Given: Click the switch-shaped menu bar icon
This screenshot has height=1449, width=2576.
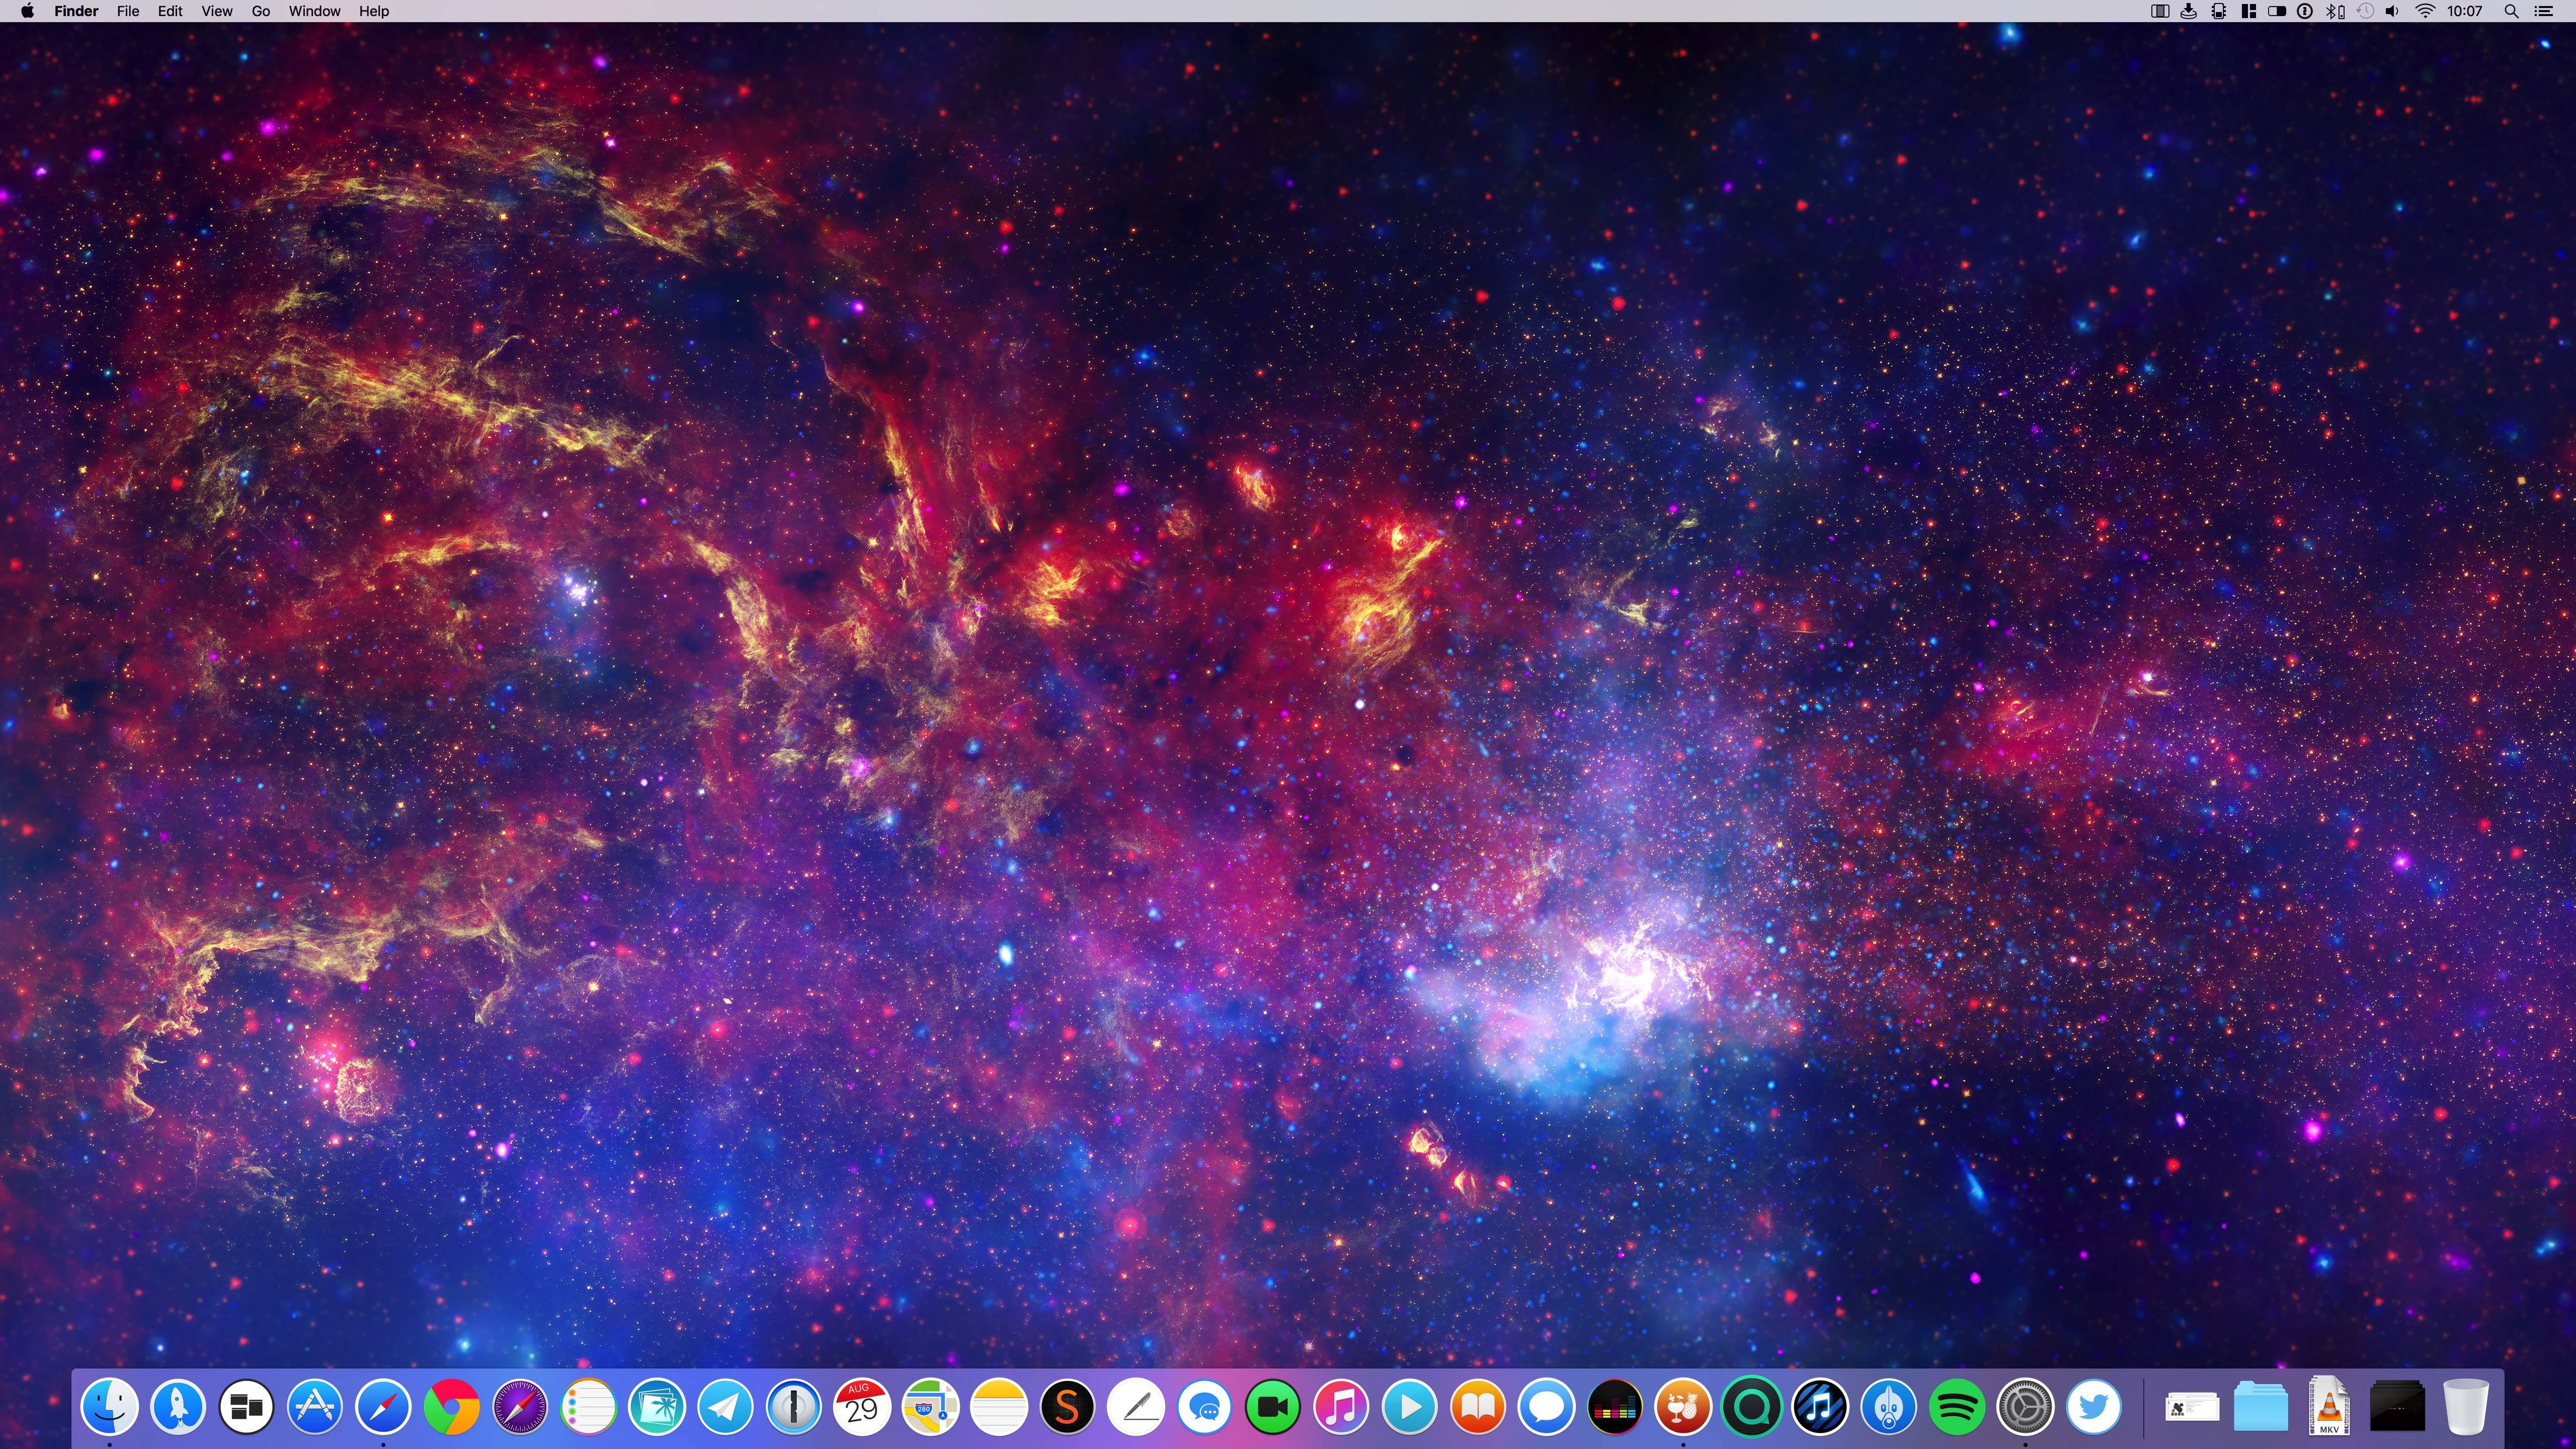Looking at the screenshot, I should [2277, 11].
